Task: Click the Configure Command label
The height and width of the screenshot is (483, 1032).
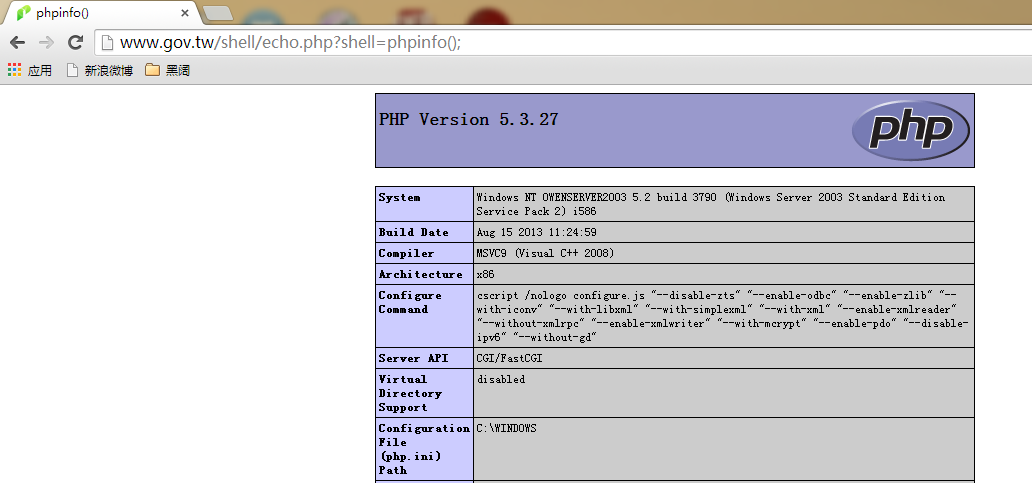Action: [410, 302]
